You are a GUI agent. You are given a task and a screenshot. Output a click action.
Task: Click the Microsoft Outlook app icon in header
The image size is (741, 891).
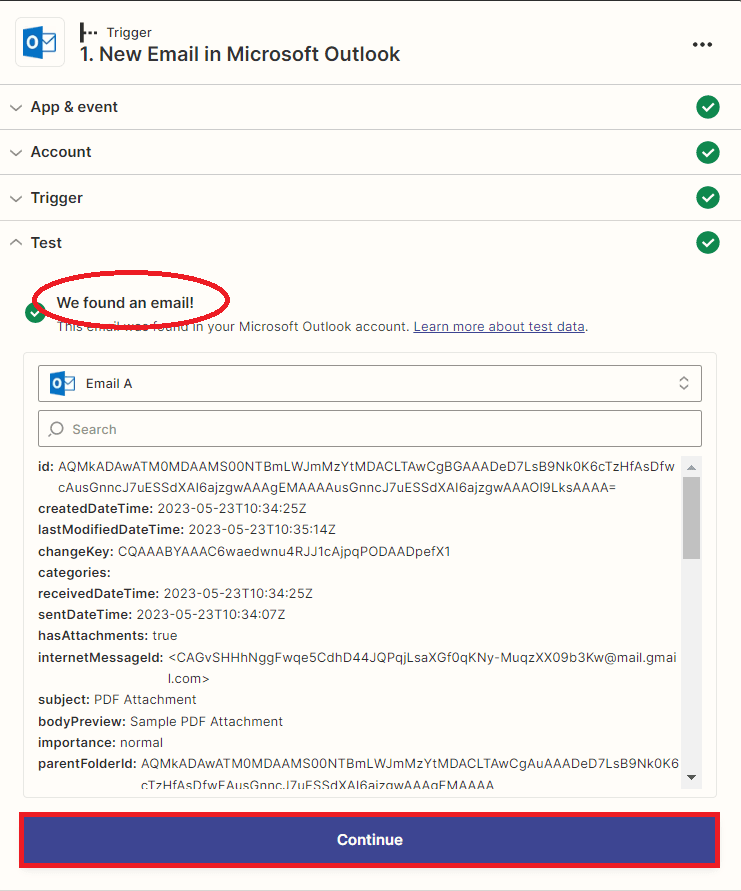pos(40,43)
